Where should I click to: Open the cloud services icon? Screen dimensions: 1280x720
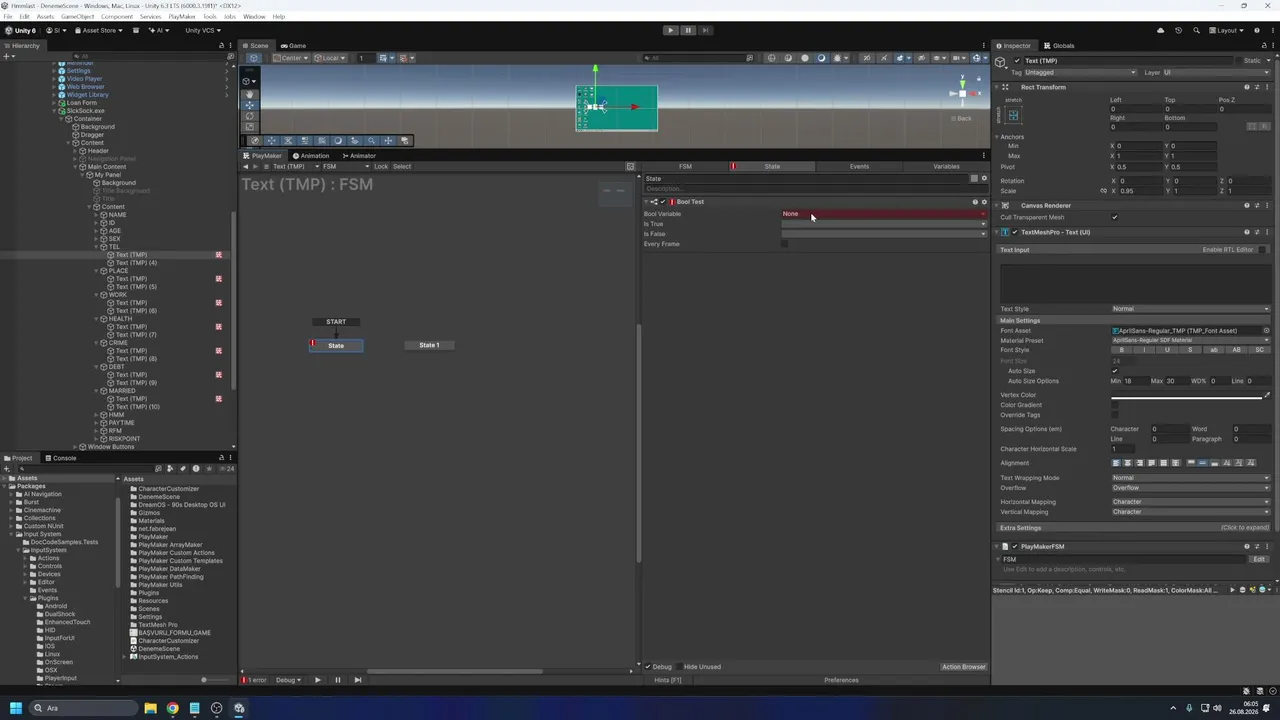click(1161, 30)
